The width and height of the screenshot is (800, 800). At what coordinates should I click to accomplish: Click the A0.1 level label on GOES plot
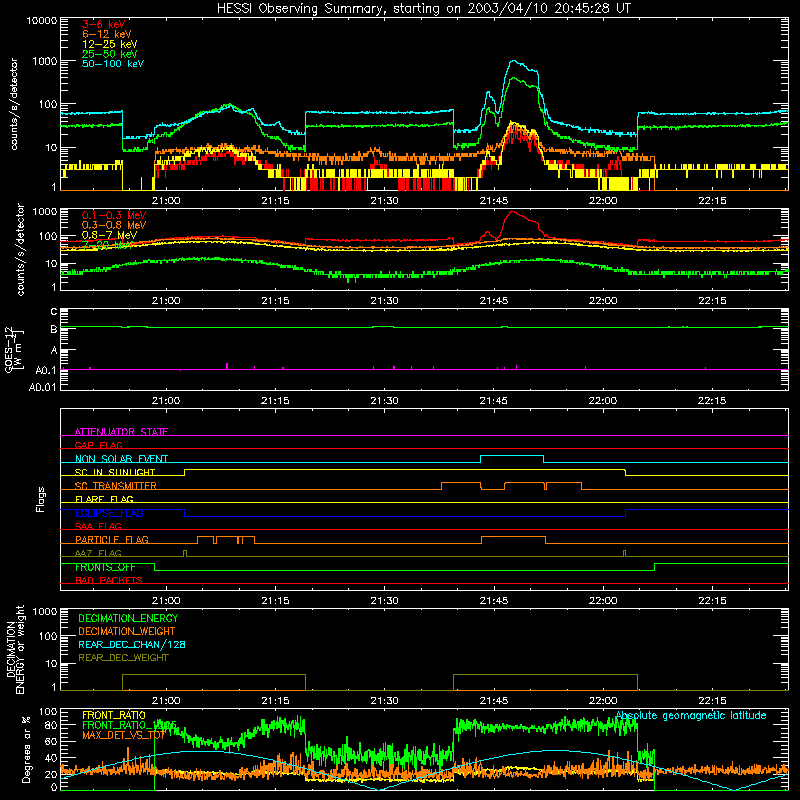pos(46,370)
